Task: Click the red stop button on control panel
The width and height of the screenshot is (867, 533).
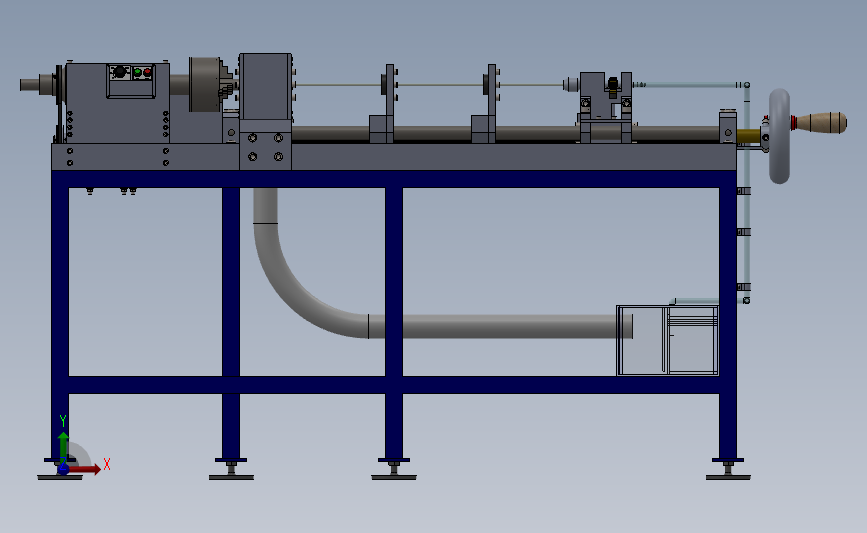Action: click(x=147, y=72)
